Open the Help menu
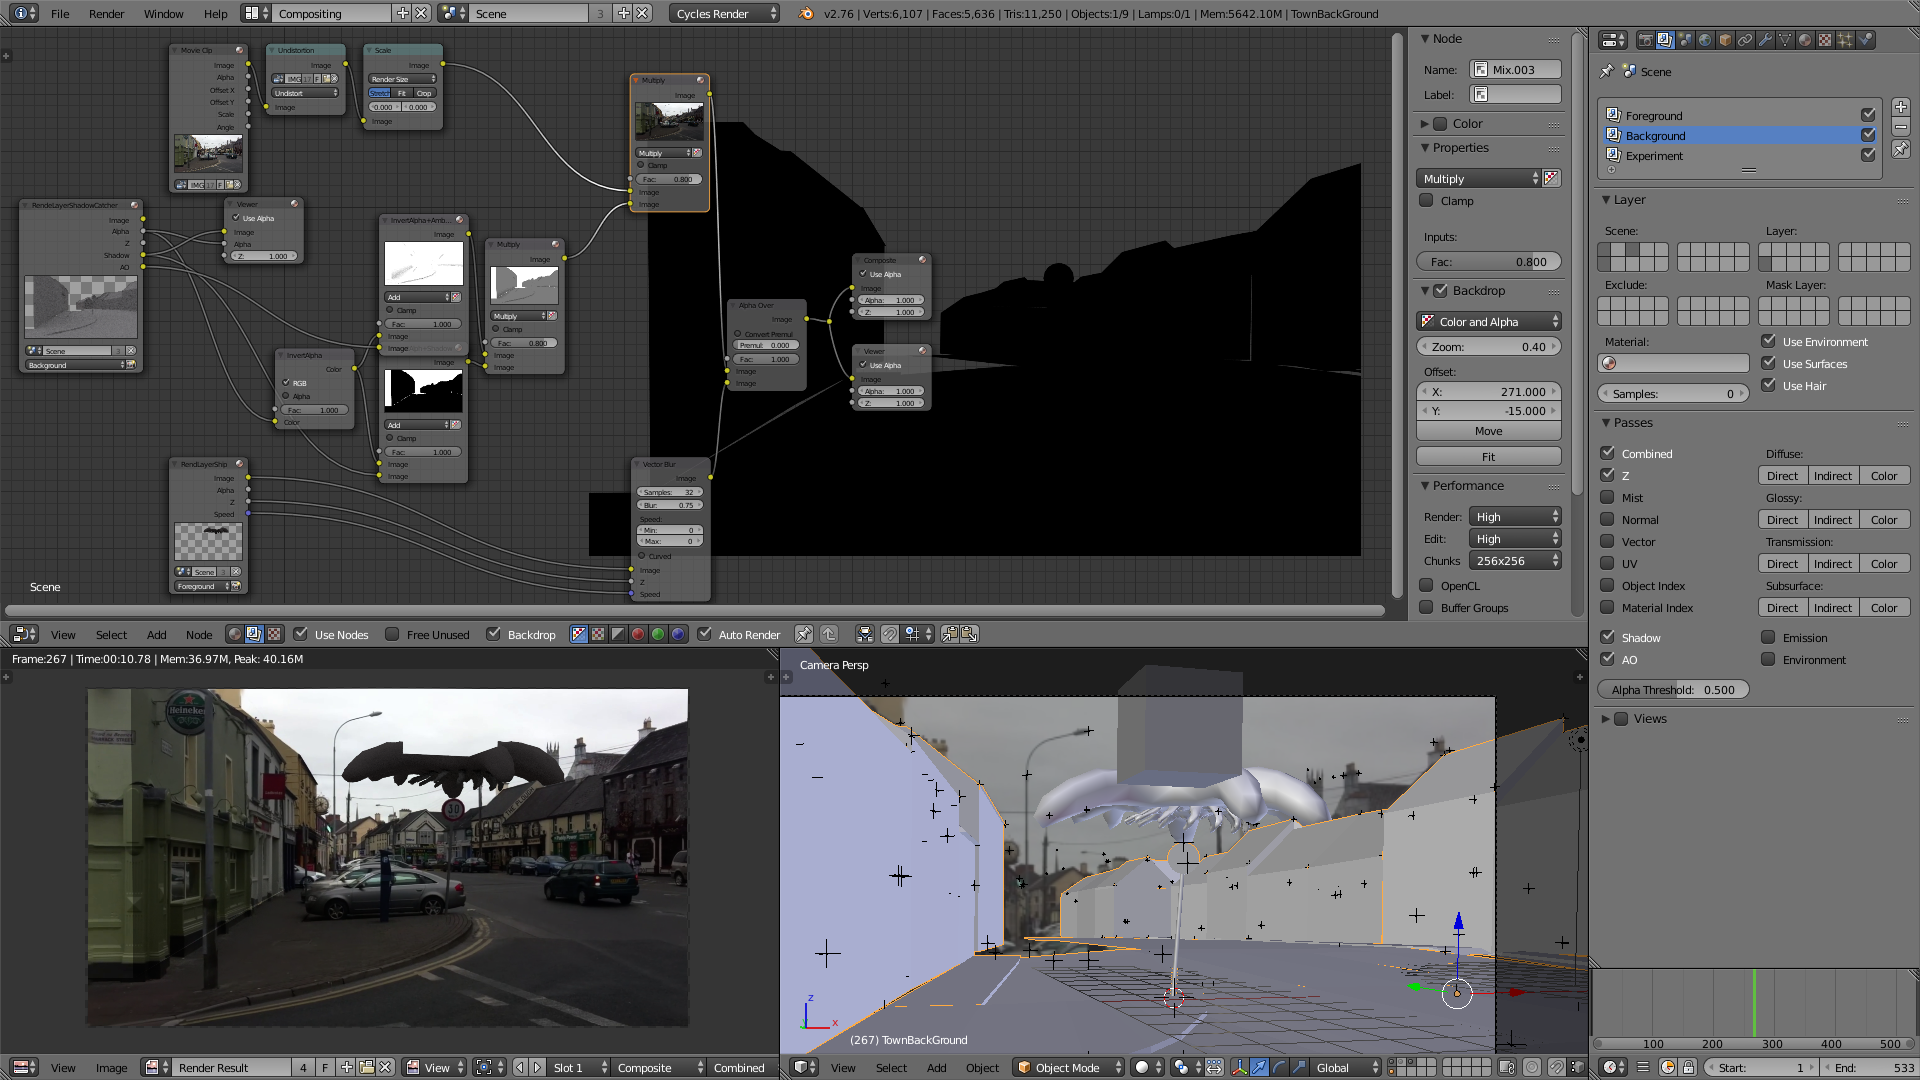 tap(215, 13)
